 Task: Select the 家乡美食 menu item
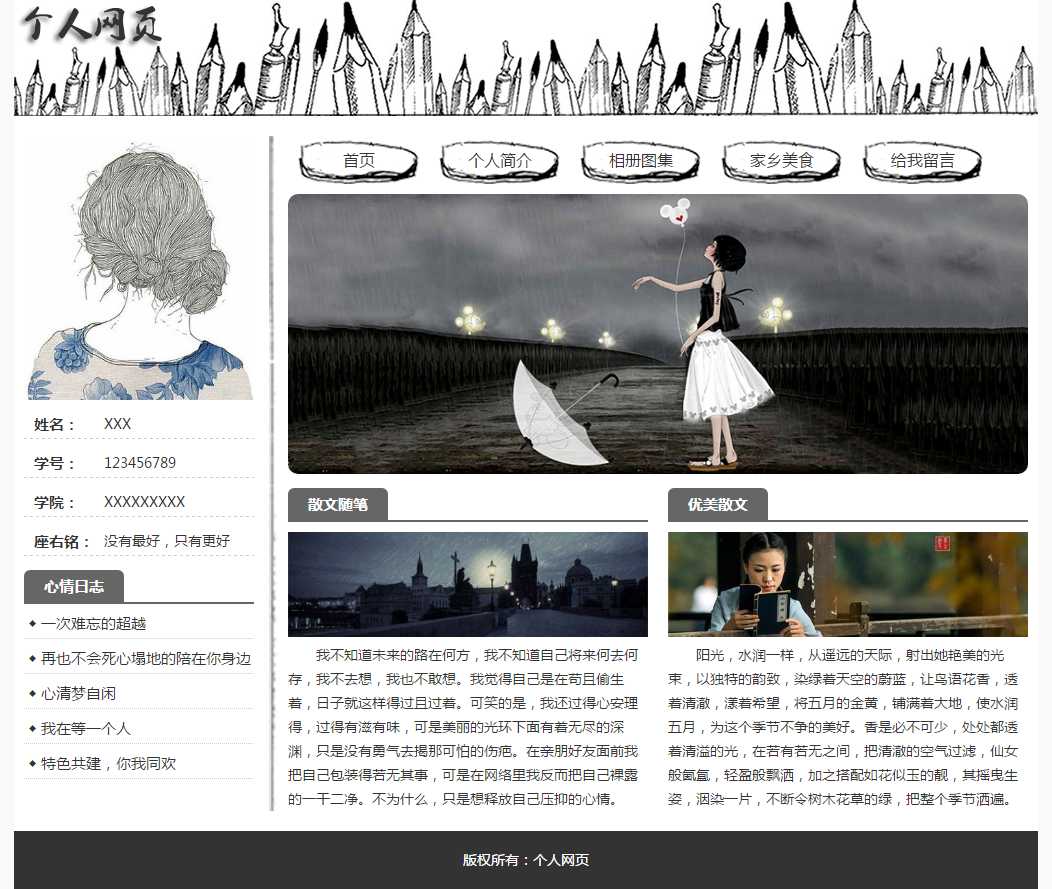click(781, 161)
